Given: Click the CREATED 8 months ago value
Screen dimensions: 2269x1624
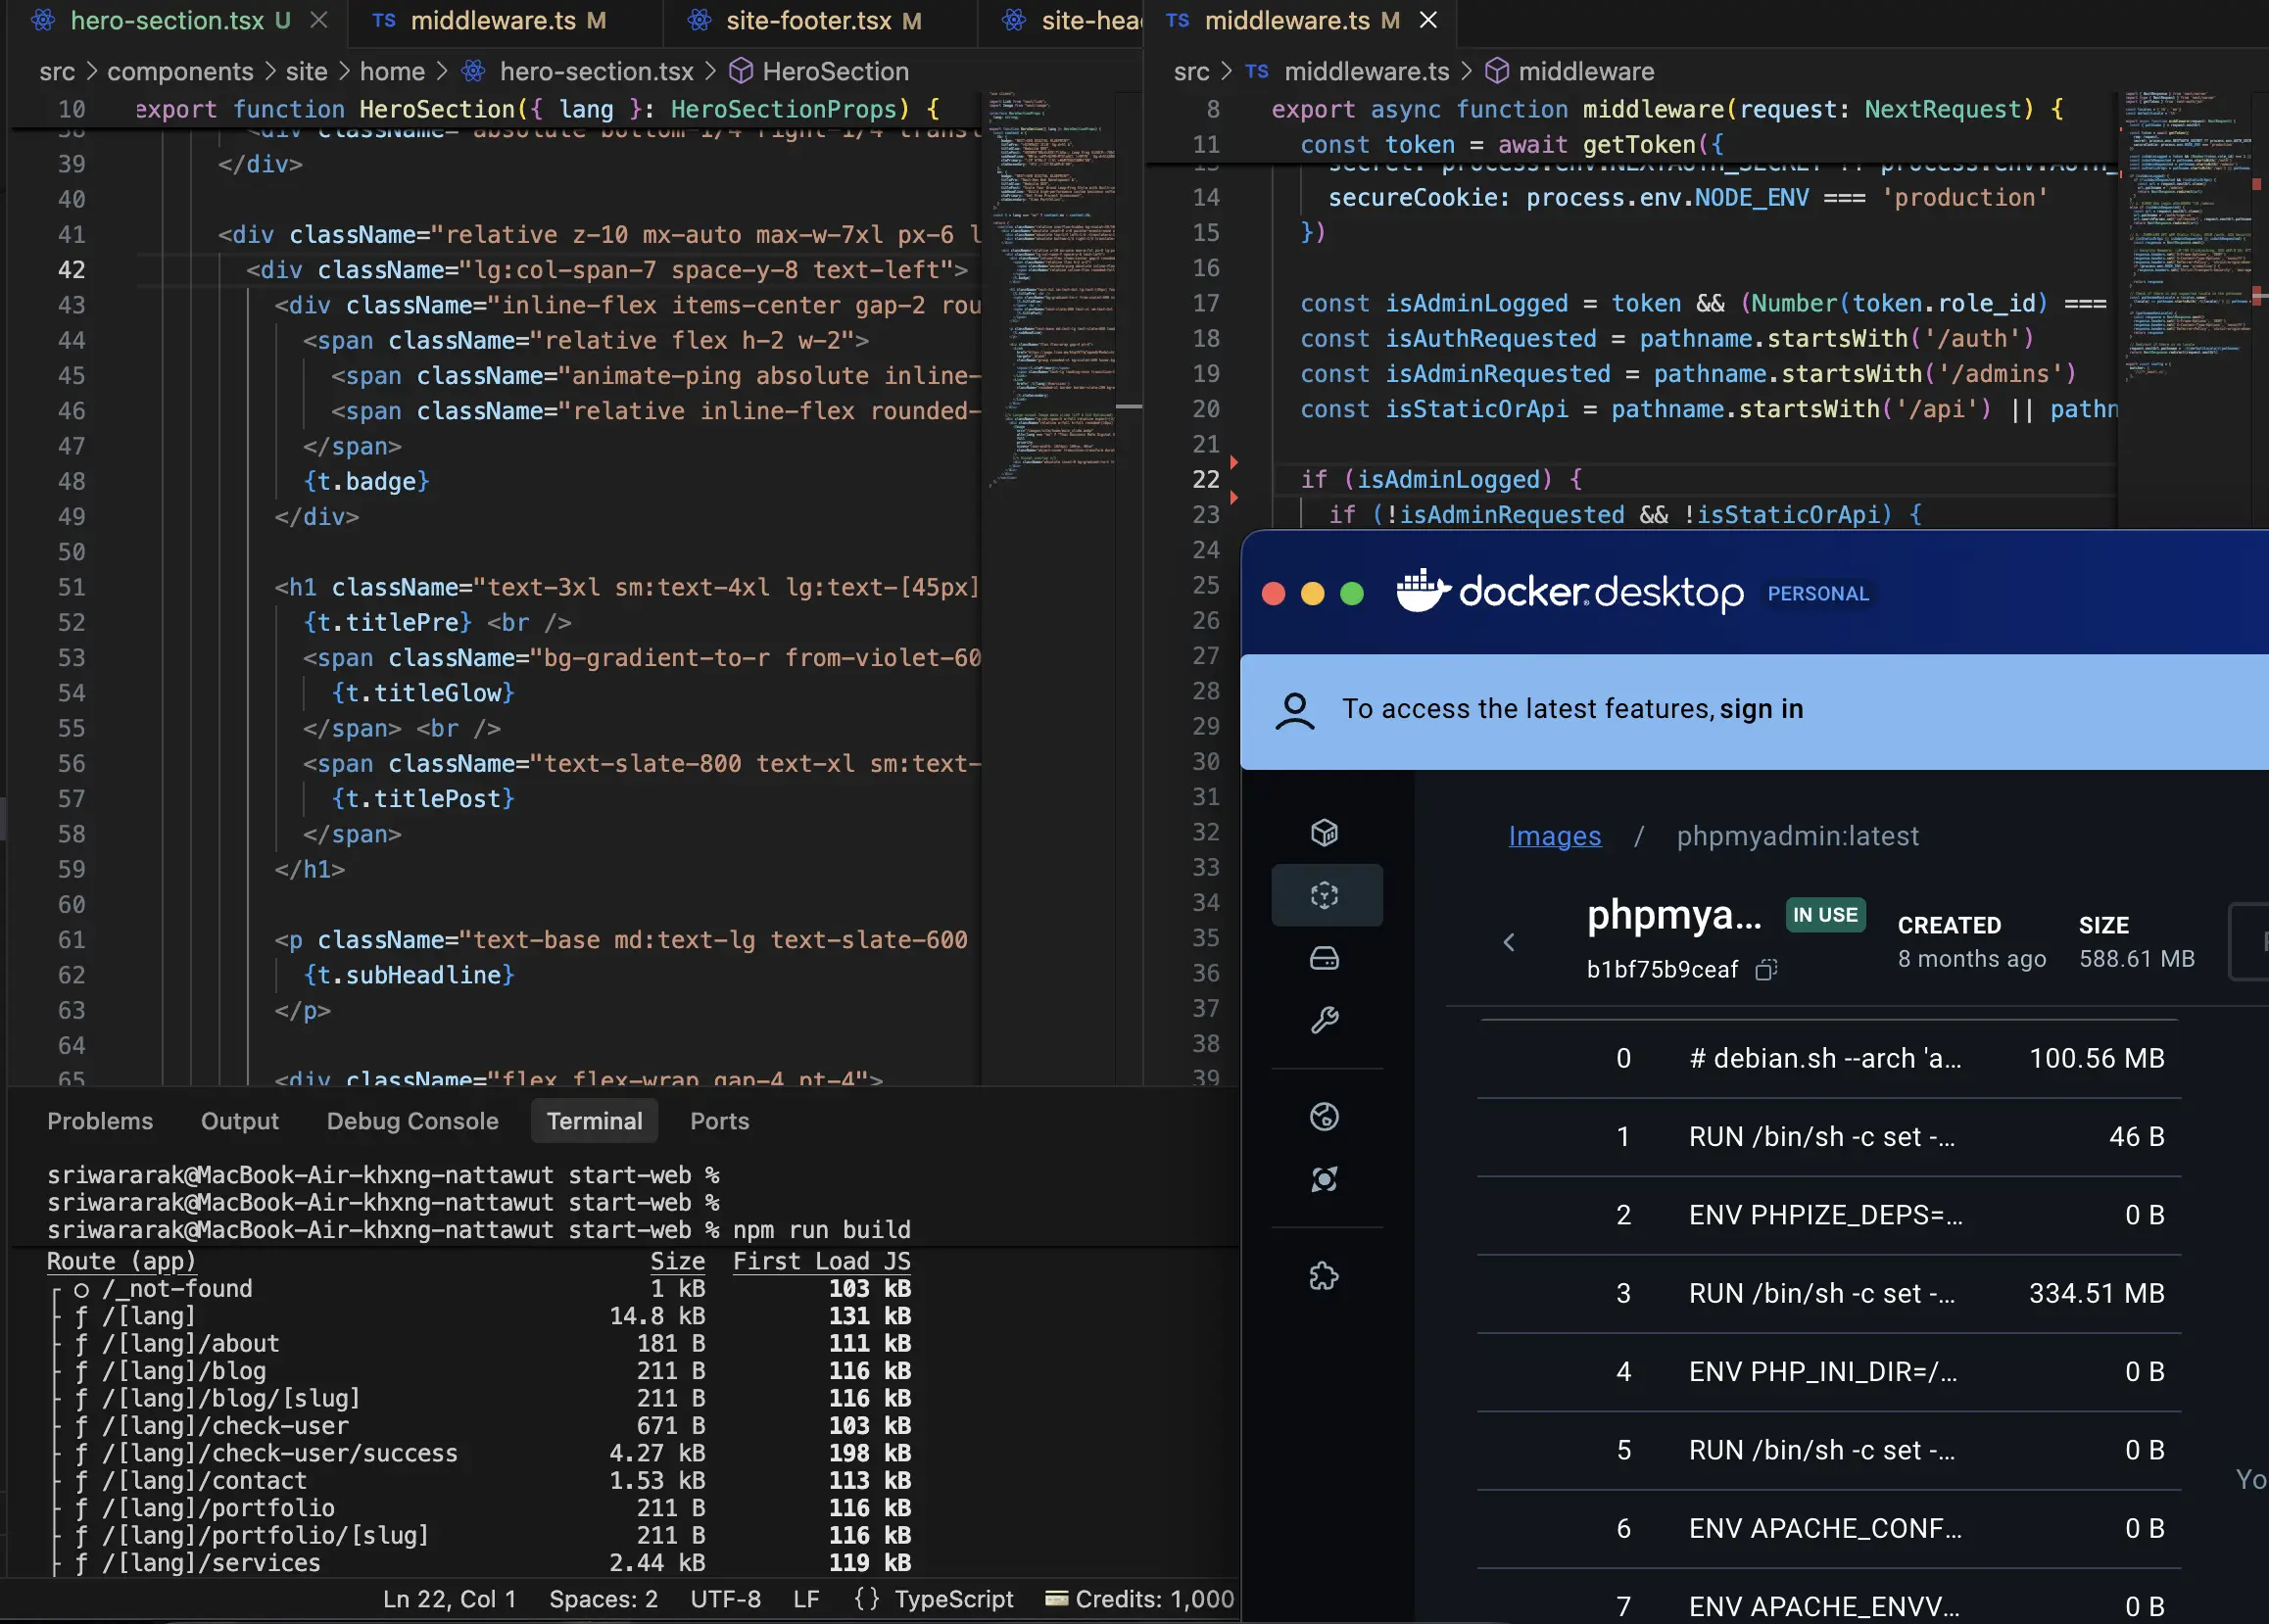Looking at the screenshot, I should click(x=1971, y=958).
